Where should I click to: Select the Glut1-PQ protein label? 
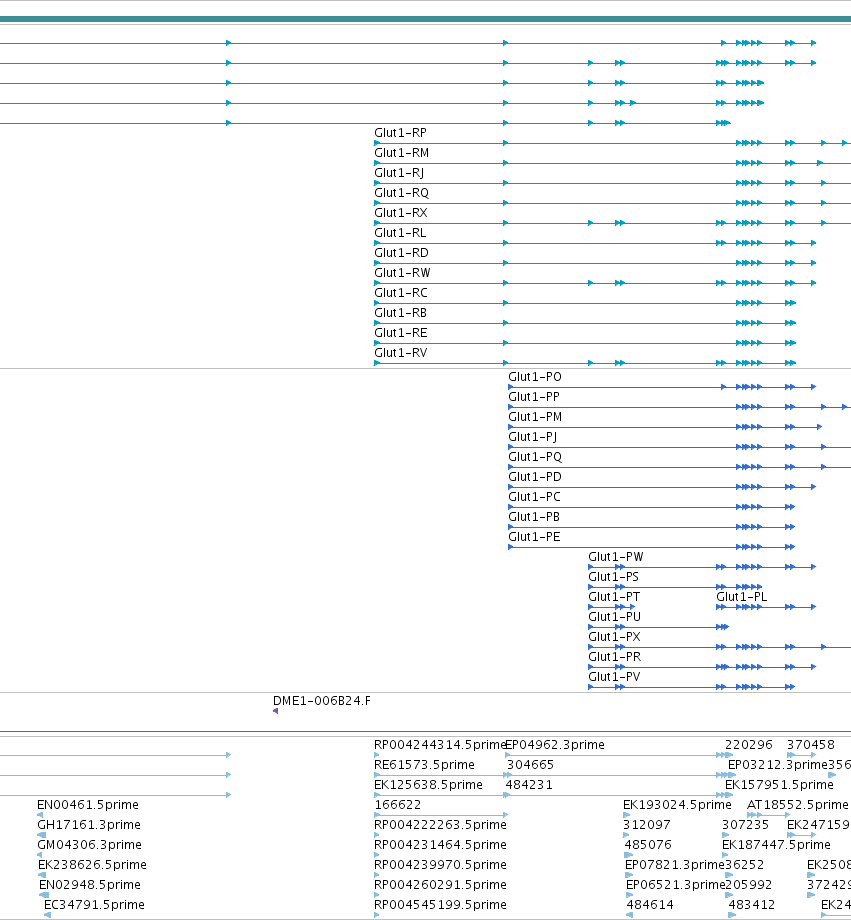click(x=535, y=456)
